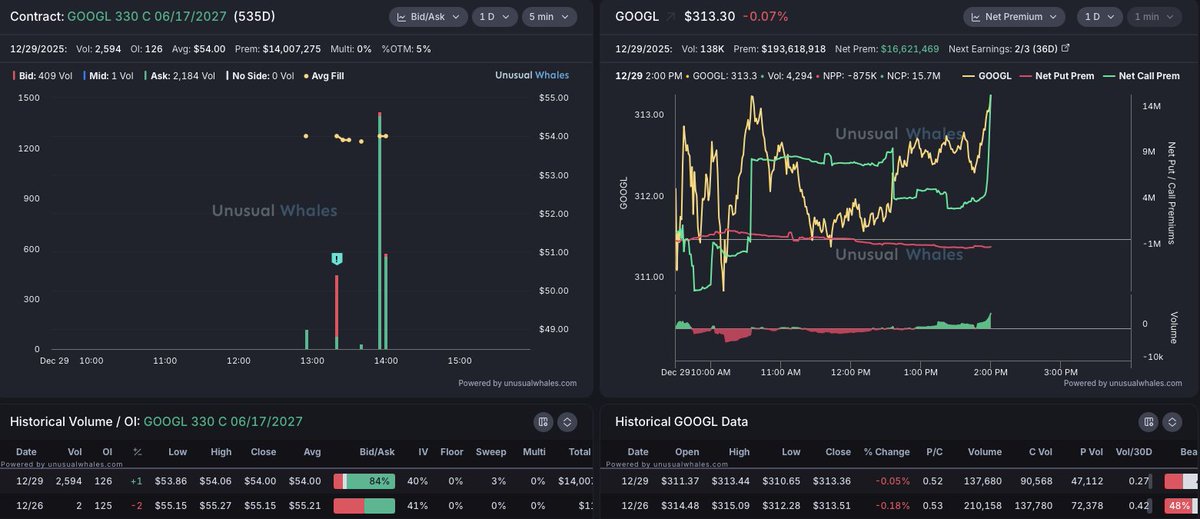1200x519 pixels.
Task: Click the 0.52 P/C cell for 12/29
Action: tap(933, 481)
